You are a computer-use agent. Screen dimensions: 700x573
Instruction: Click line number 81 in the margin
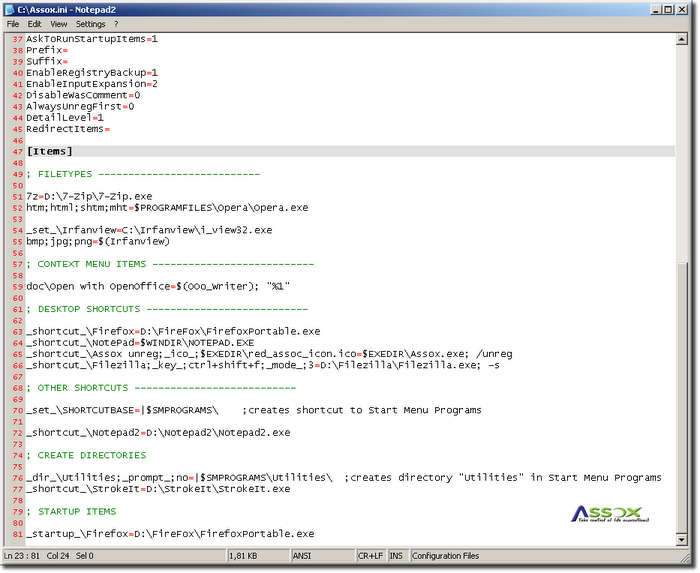click(x=17, y=534)
